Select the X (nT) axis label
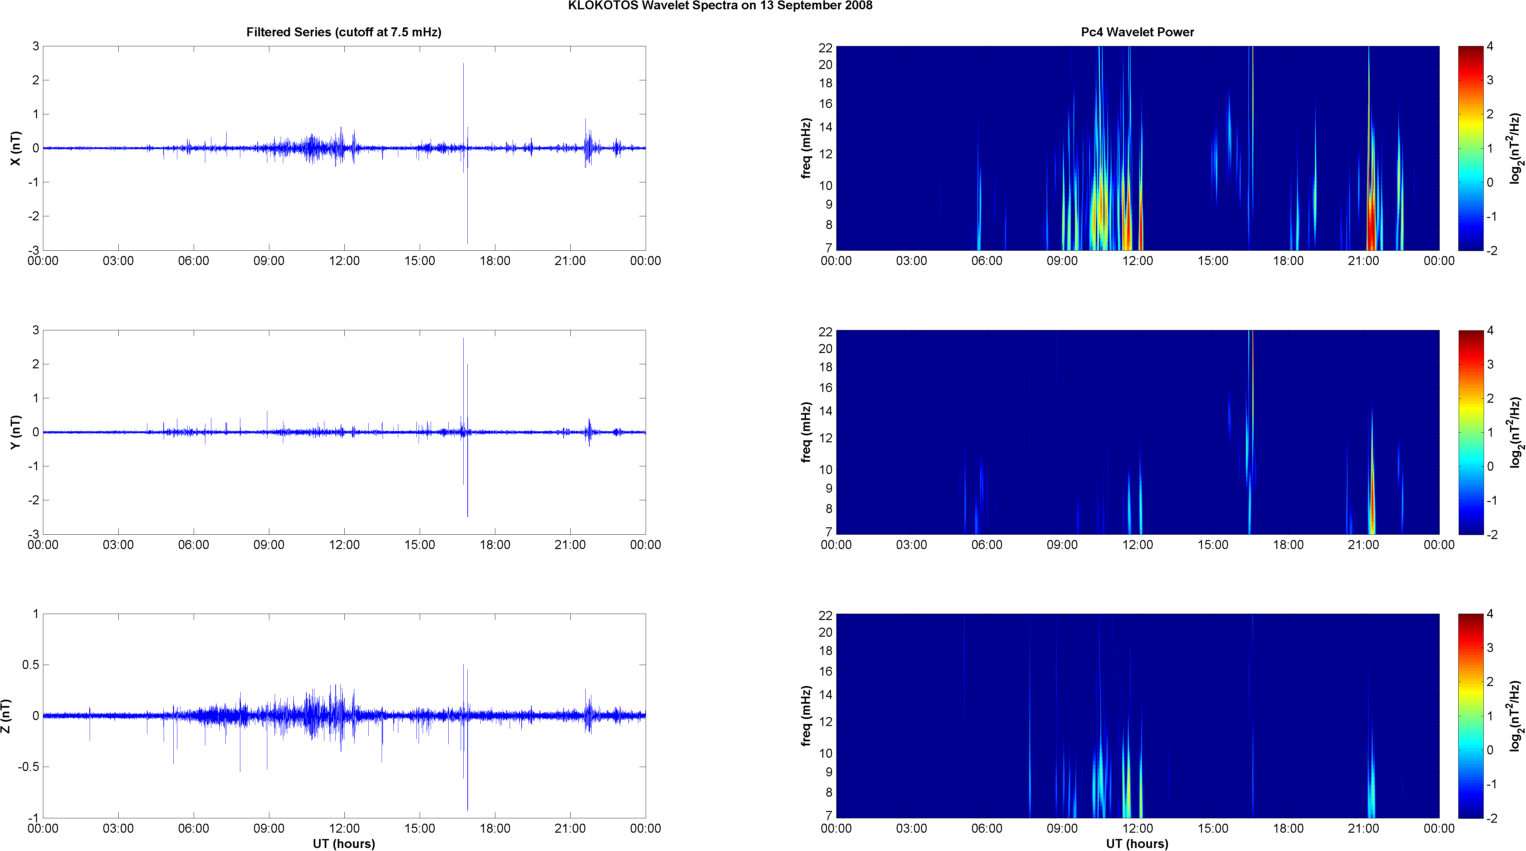 (x=15, y=148)
